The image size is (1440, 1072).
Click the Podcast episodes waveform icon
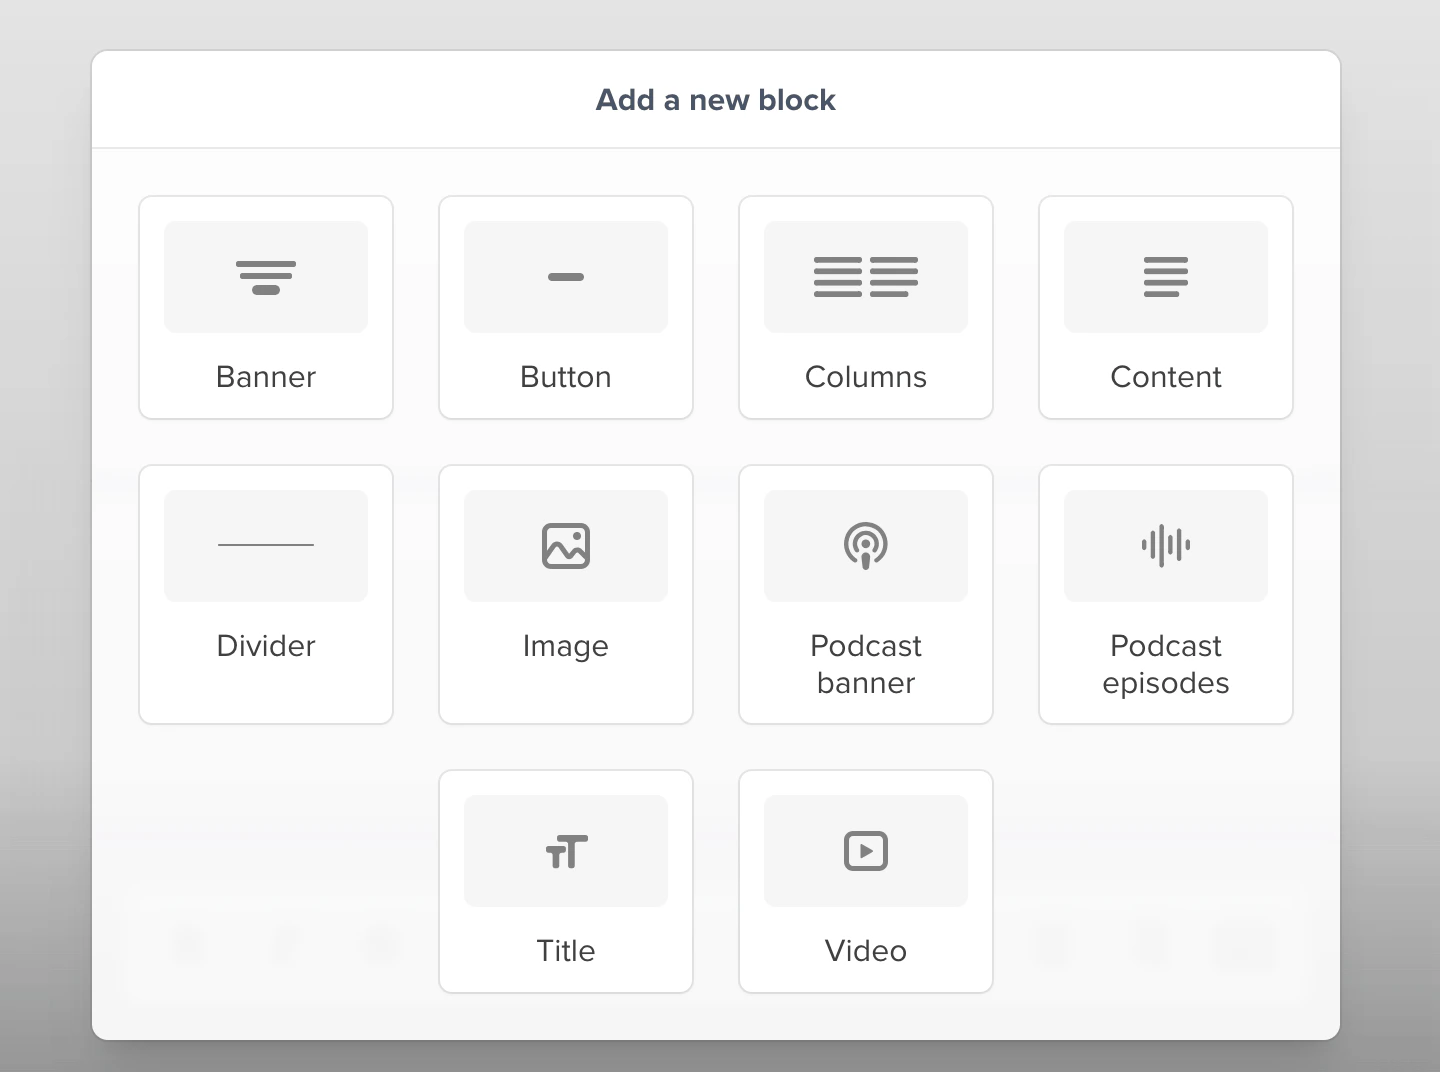[1165, 545]
